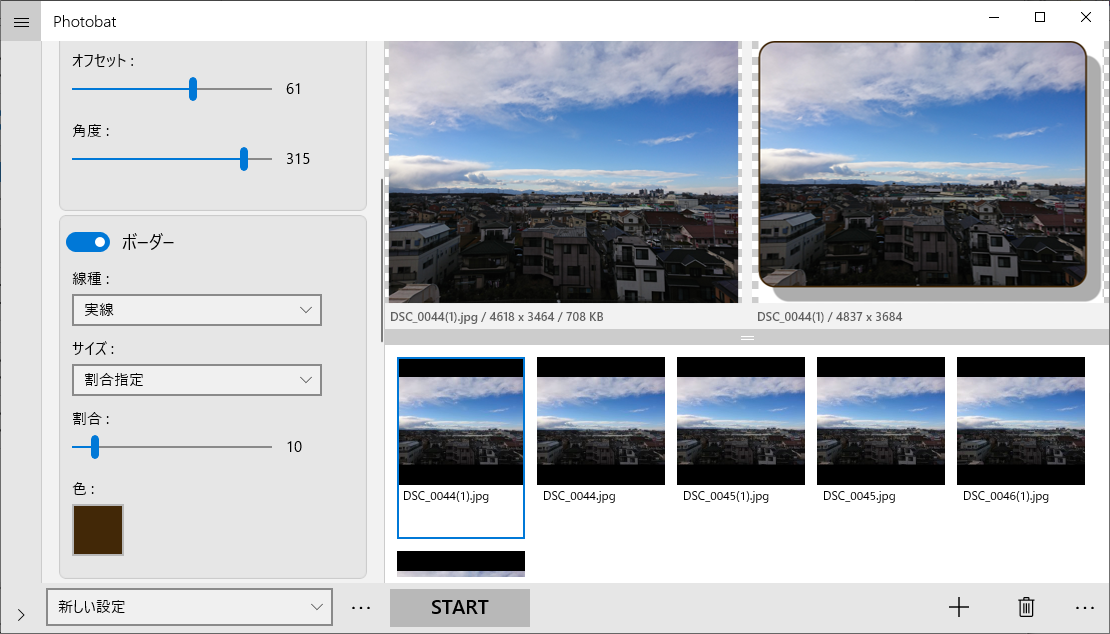Click the trash delete icon
Viewport: 1110px width, 634px height.
coord(1026,607)
